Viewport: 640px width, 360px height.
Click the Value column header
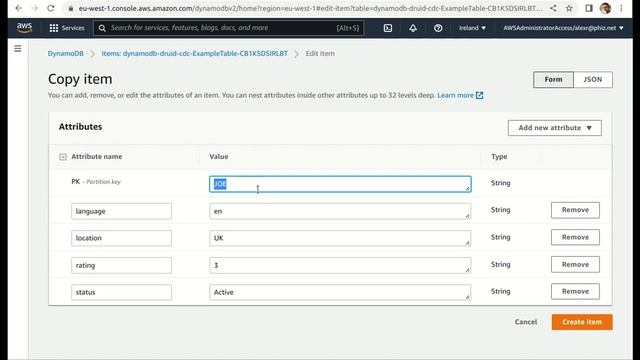(x=219, y=157)
